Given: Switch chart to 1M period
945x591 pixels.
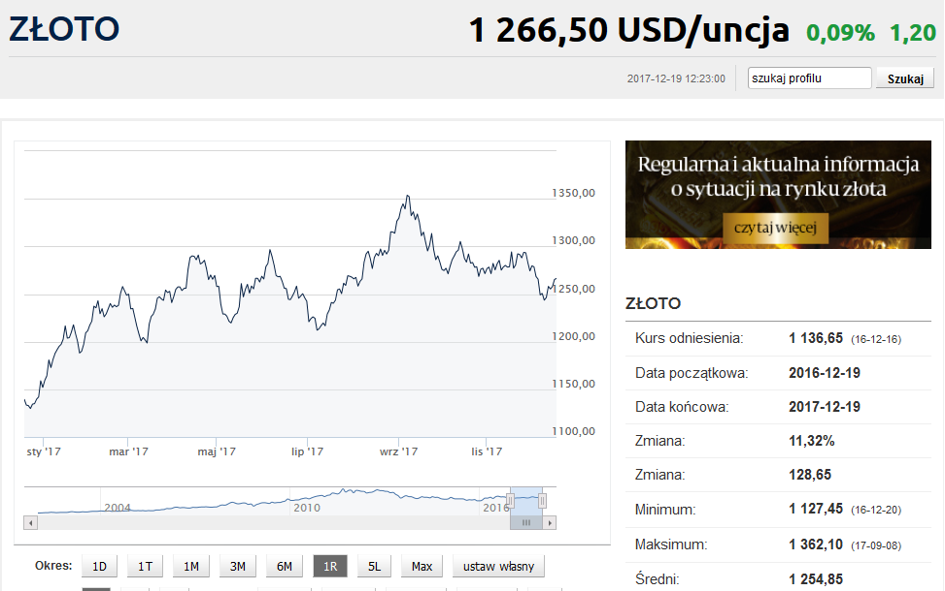Looking at the screenshot, I should 191,566.
